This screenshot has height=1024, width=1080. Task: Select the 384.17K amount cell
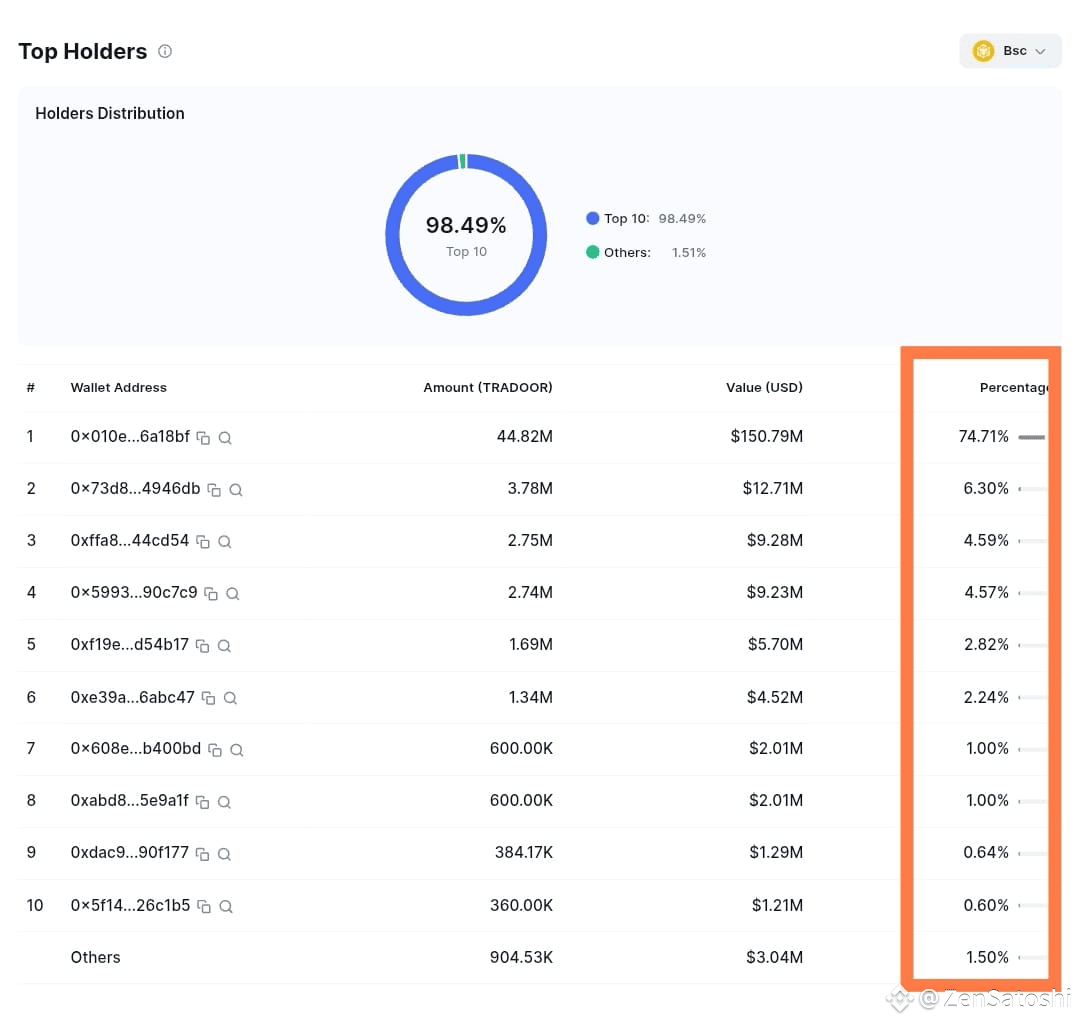pyautogui.click(x=523, y=852)
